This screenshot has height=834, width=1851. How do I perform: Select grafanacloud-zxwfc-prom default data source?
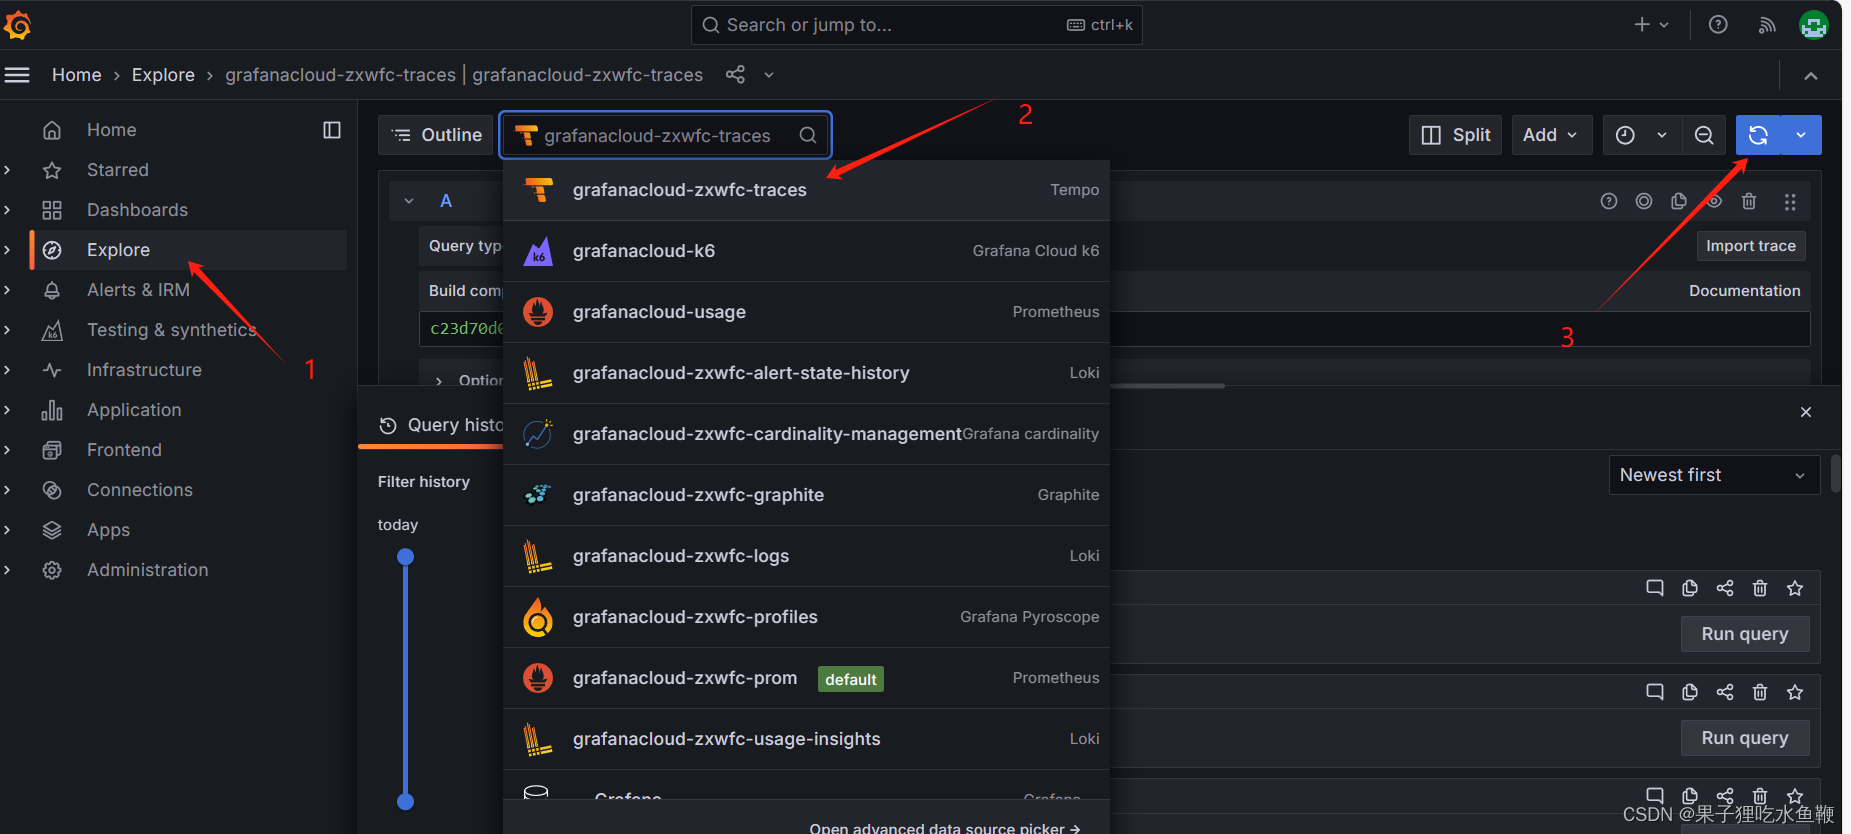coord(806,678)
